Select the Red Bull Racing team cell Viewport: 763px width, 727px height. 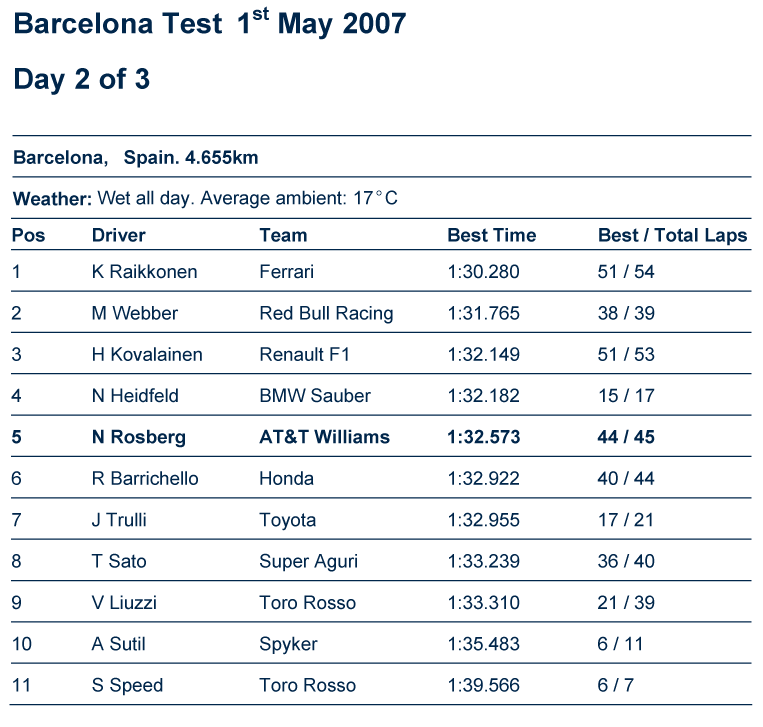pyautogui.click(x=326, y=313)
